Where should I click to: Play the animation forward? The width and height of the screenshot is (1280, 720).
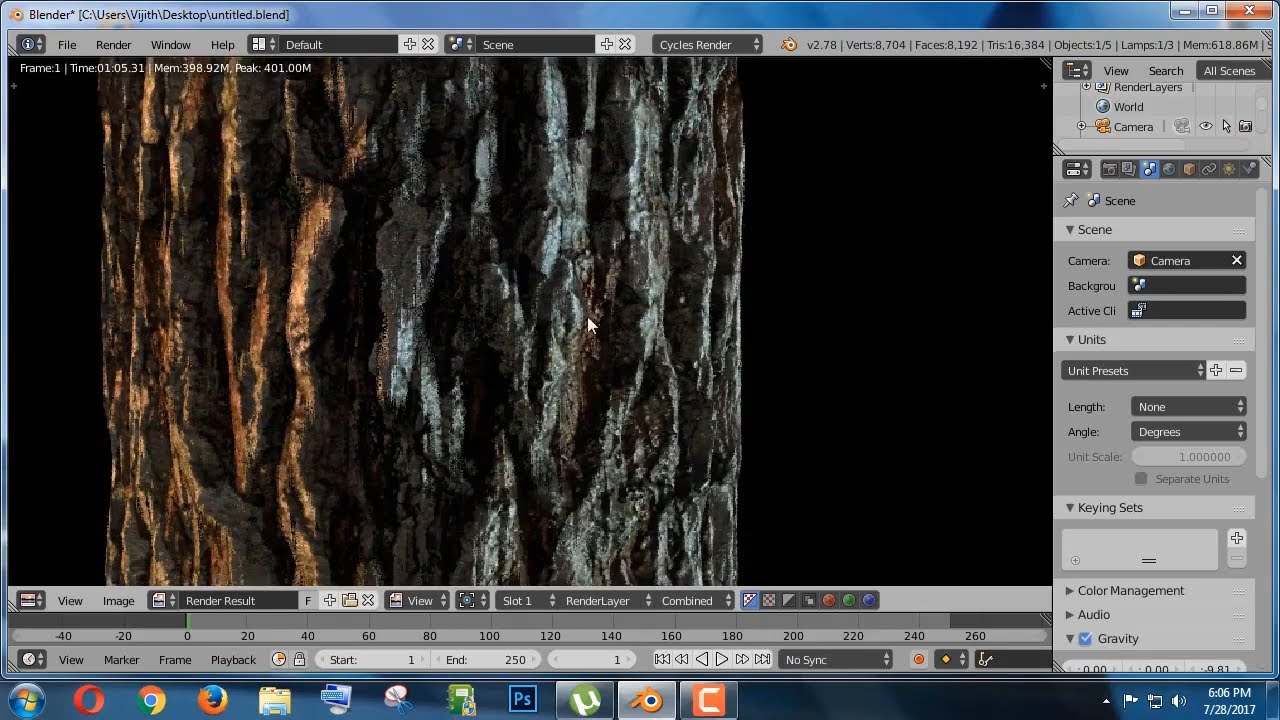722,659
